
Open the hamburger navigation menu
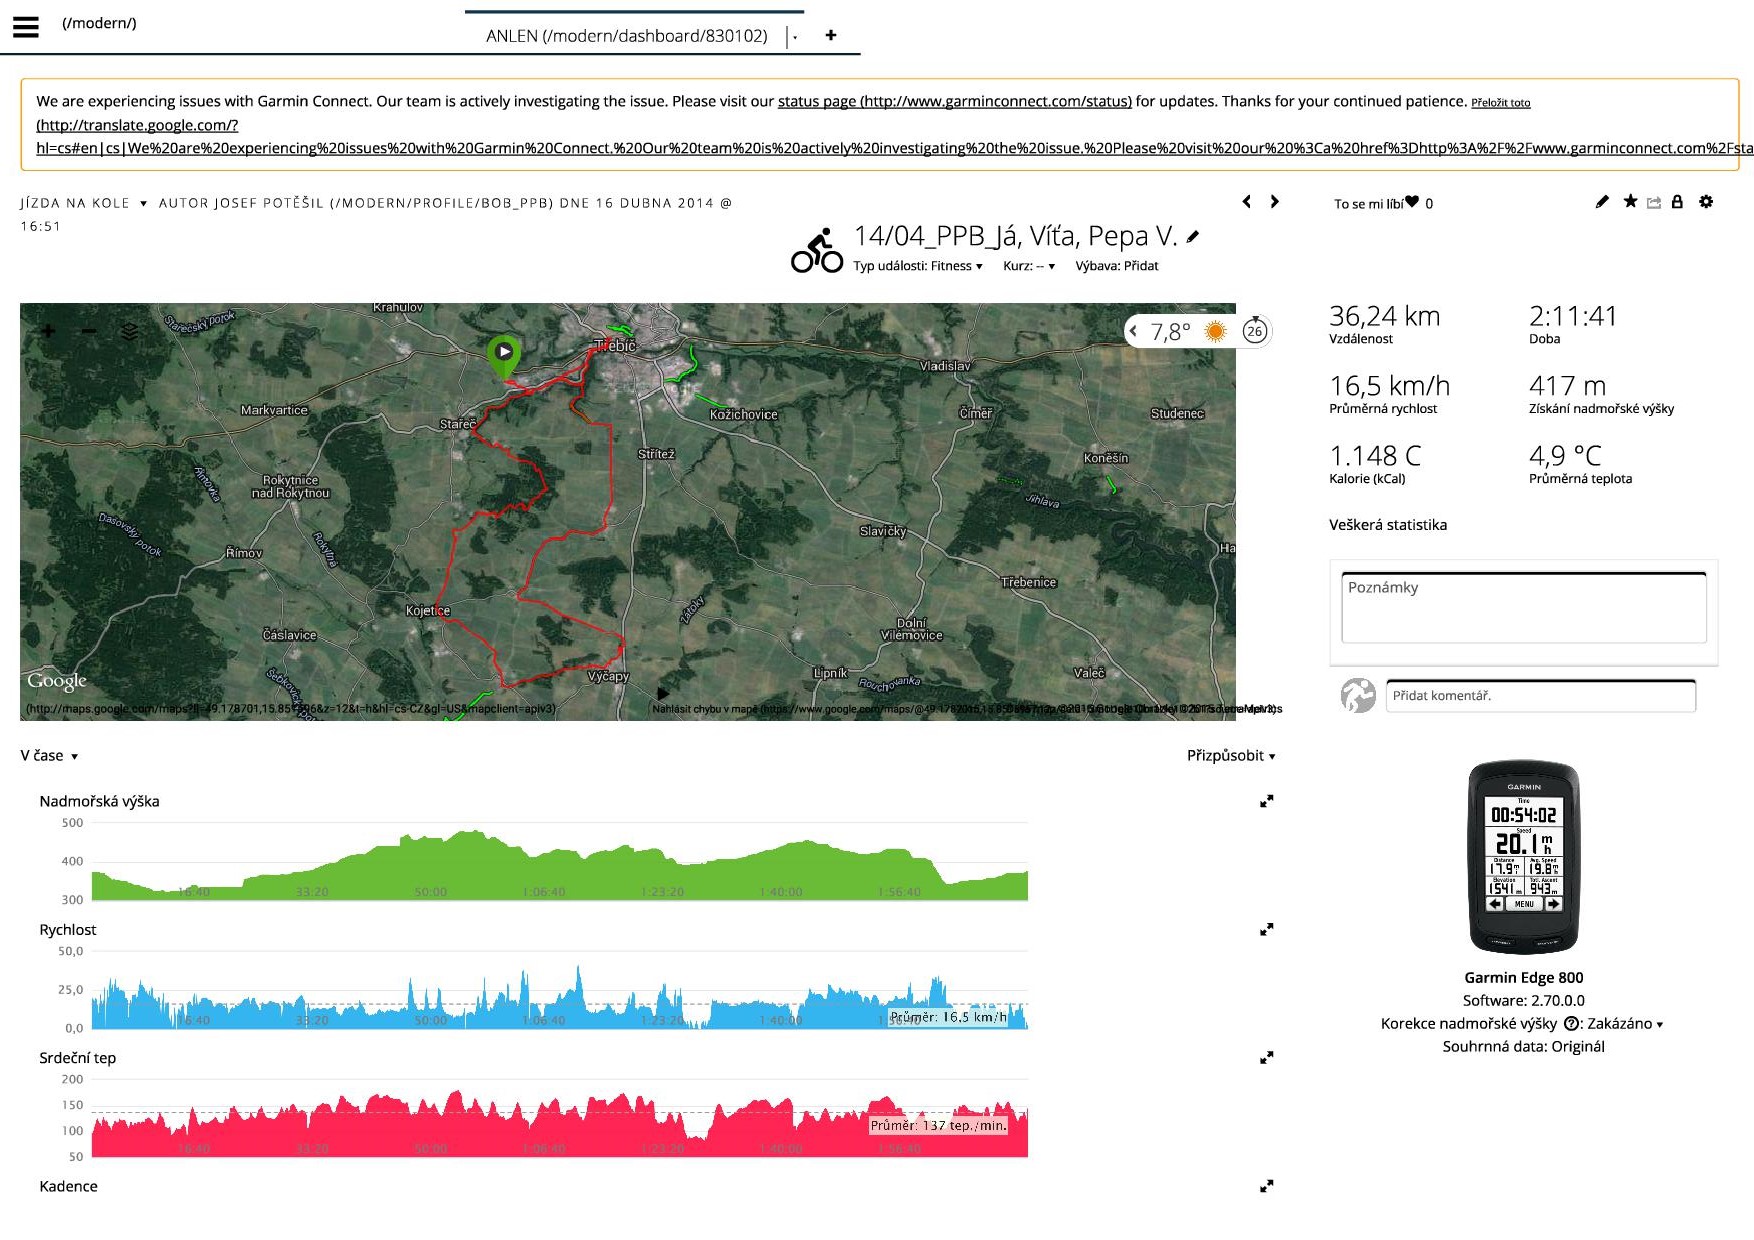click(x=26, y=27)
